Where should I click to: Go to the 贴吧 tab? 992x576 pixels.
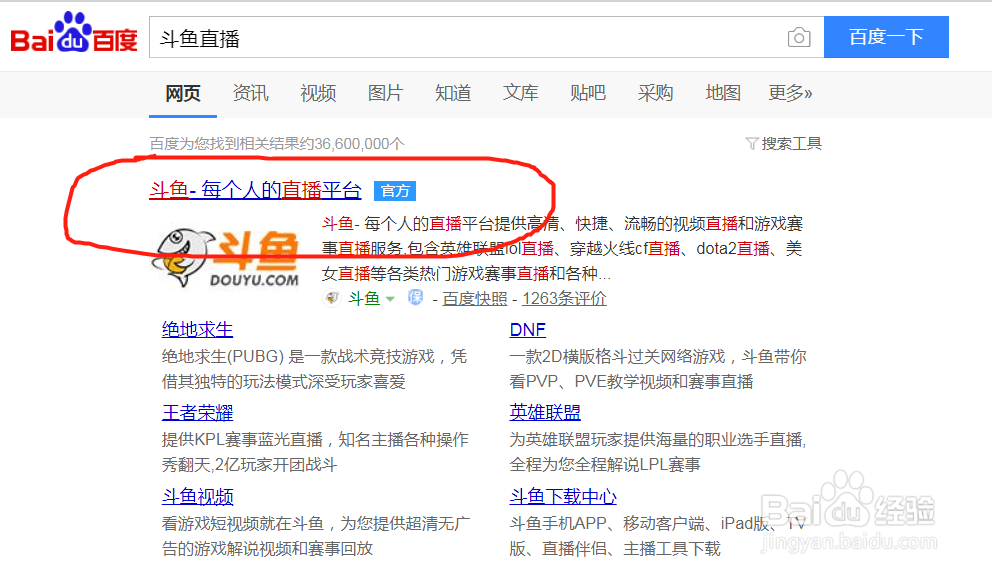point(588,93)
